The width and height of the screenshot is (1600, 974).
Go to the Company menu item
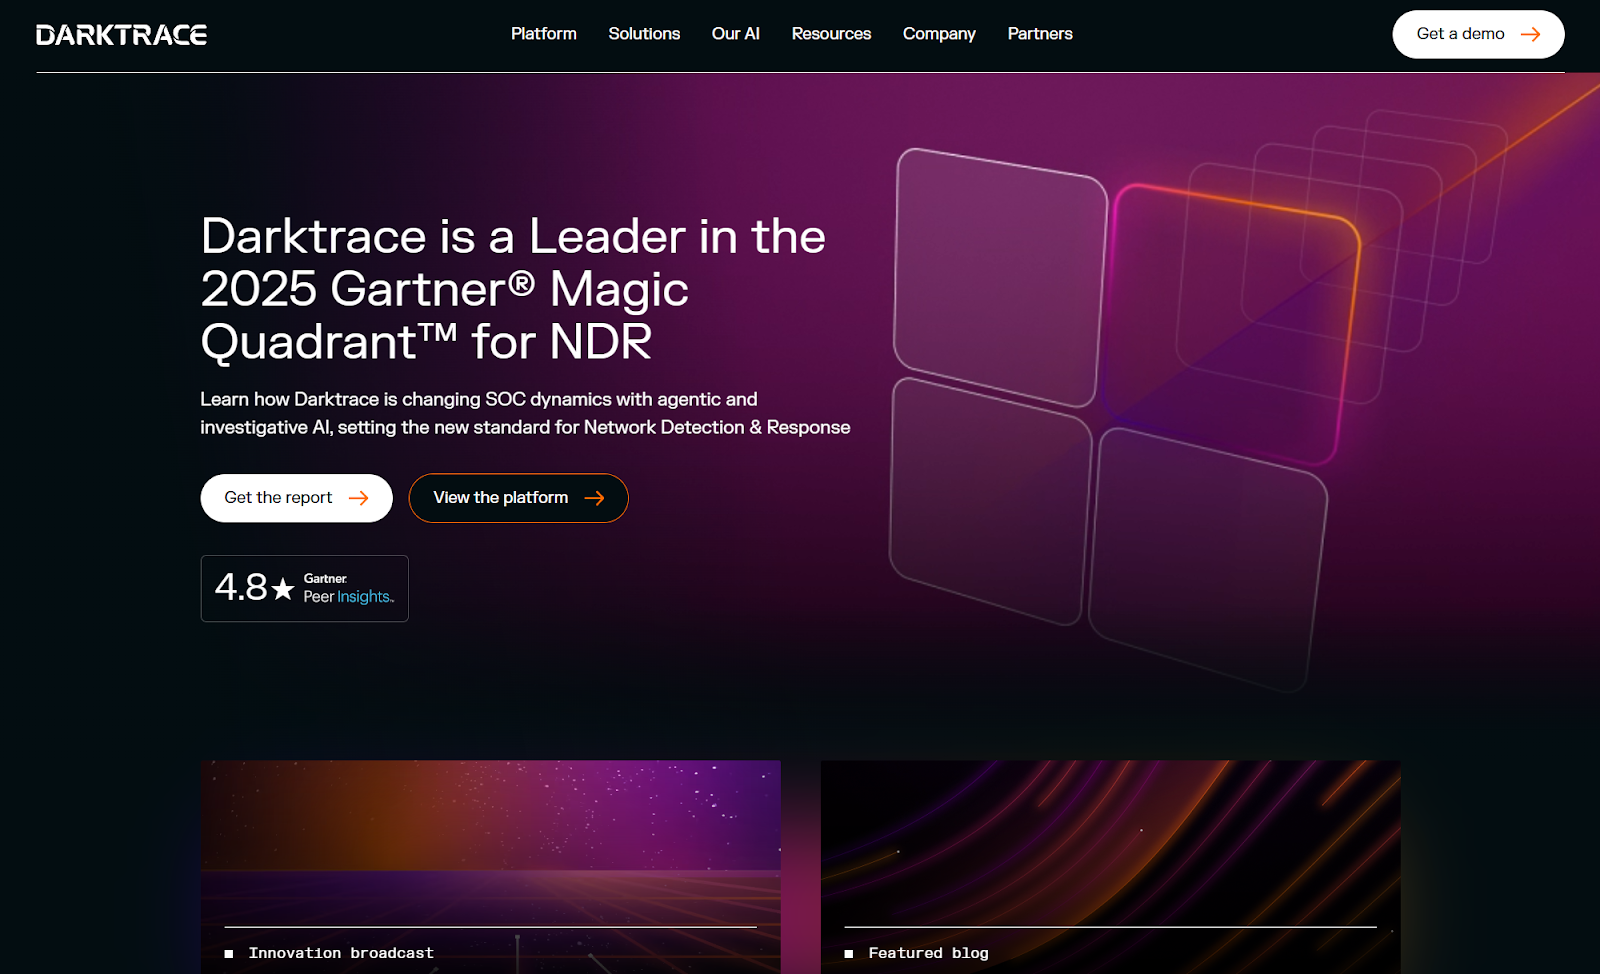939,34
